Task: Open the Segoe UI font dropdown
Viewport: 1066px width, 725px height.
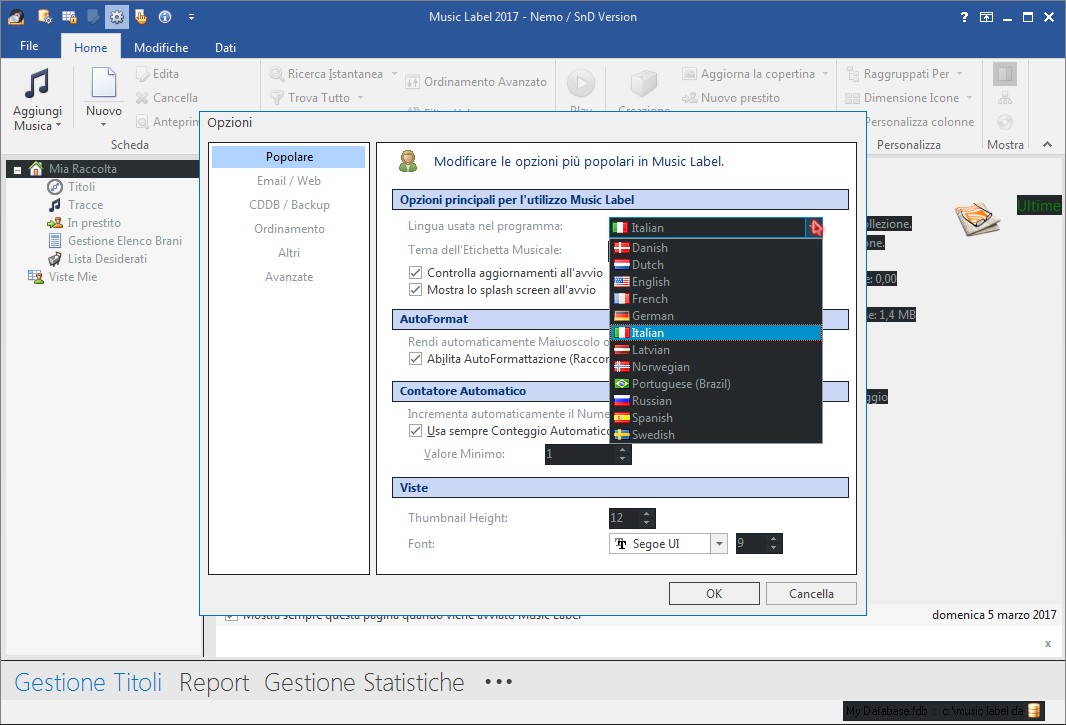Action: tap(719, 543)
